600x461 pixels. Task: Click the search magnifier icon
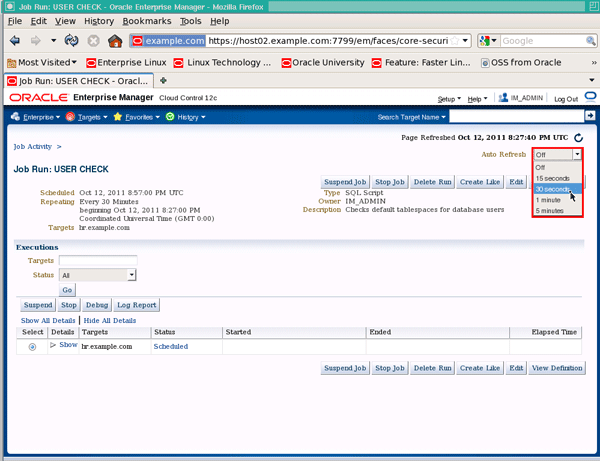[590, 41]
